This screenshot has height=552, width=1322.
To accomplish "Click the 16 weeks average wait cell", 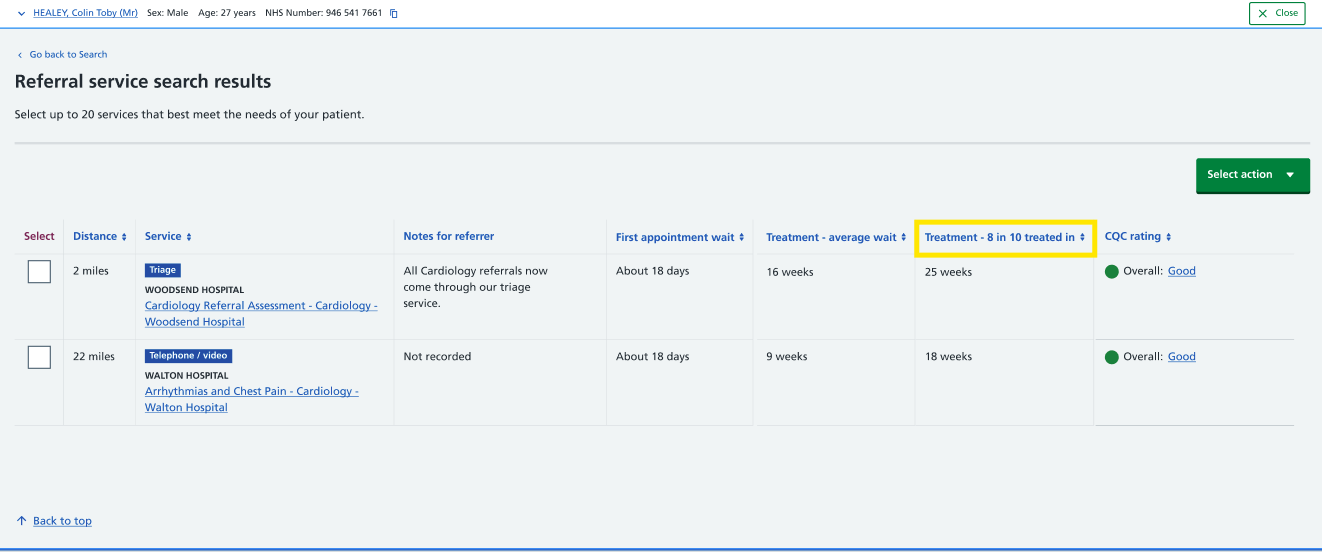I will [790, 272].
